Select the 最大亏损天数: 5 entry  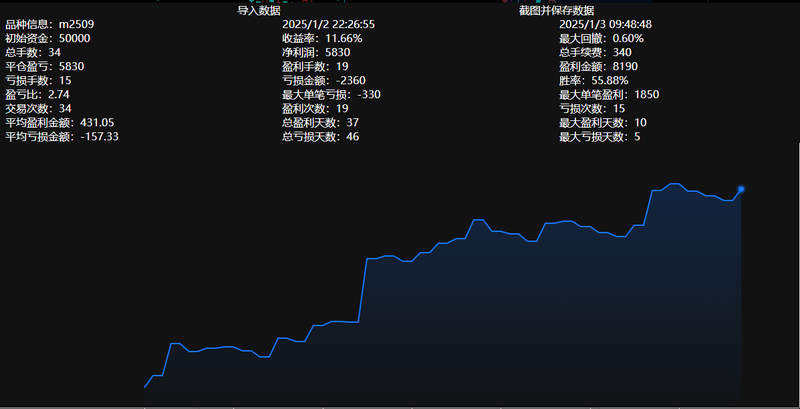600,137
